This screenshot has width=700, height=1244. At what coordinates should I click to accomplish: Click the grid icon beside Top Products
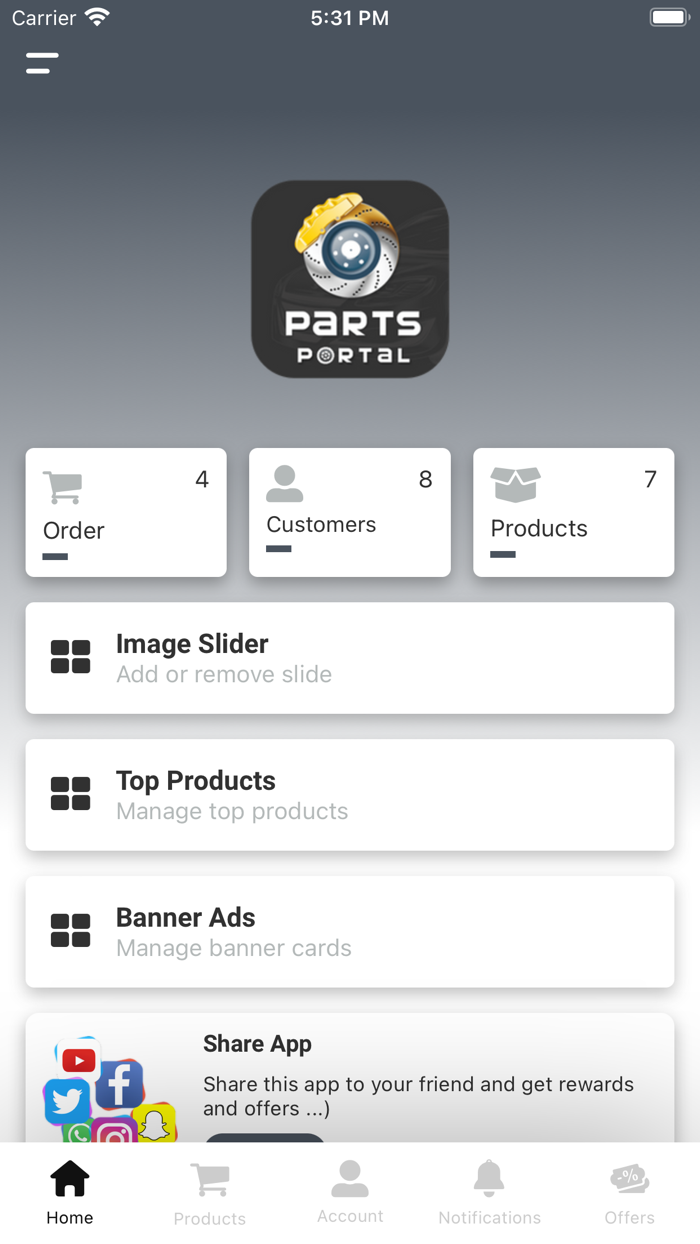click(69, 794)
